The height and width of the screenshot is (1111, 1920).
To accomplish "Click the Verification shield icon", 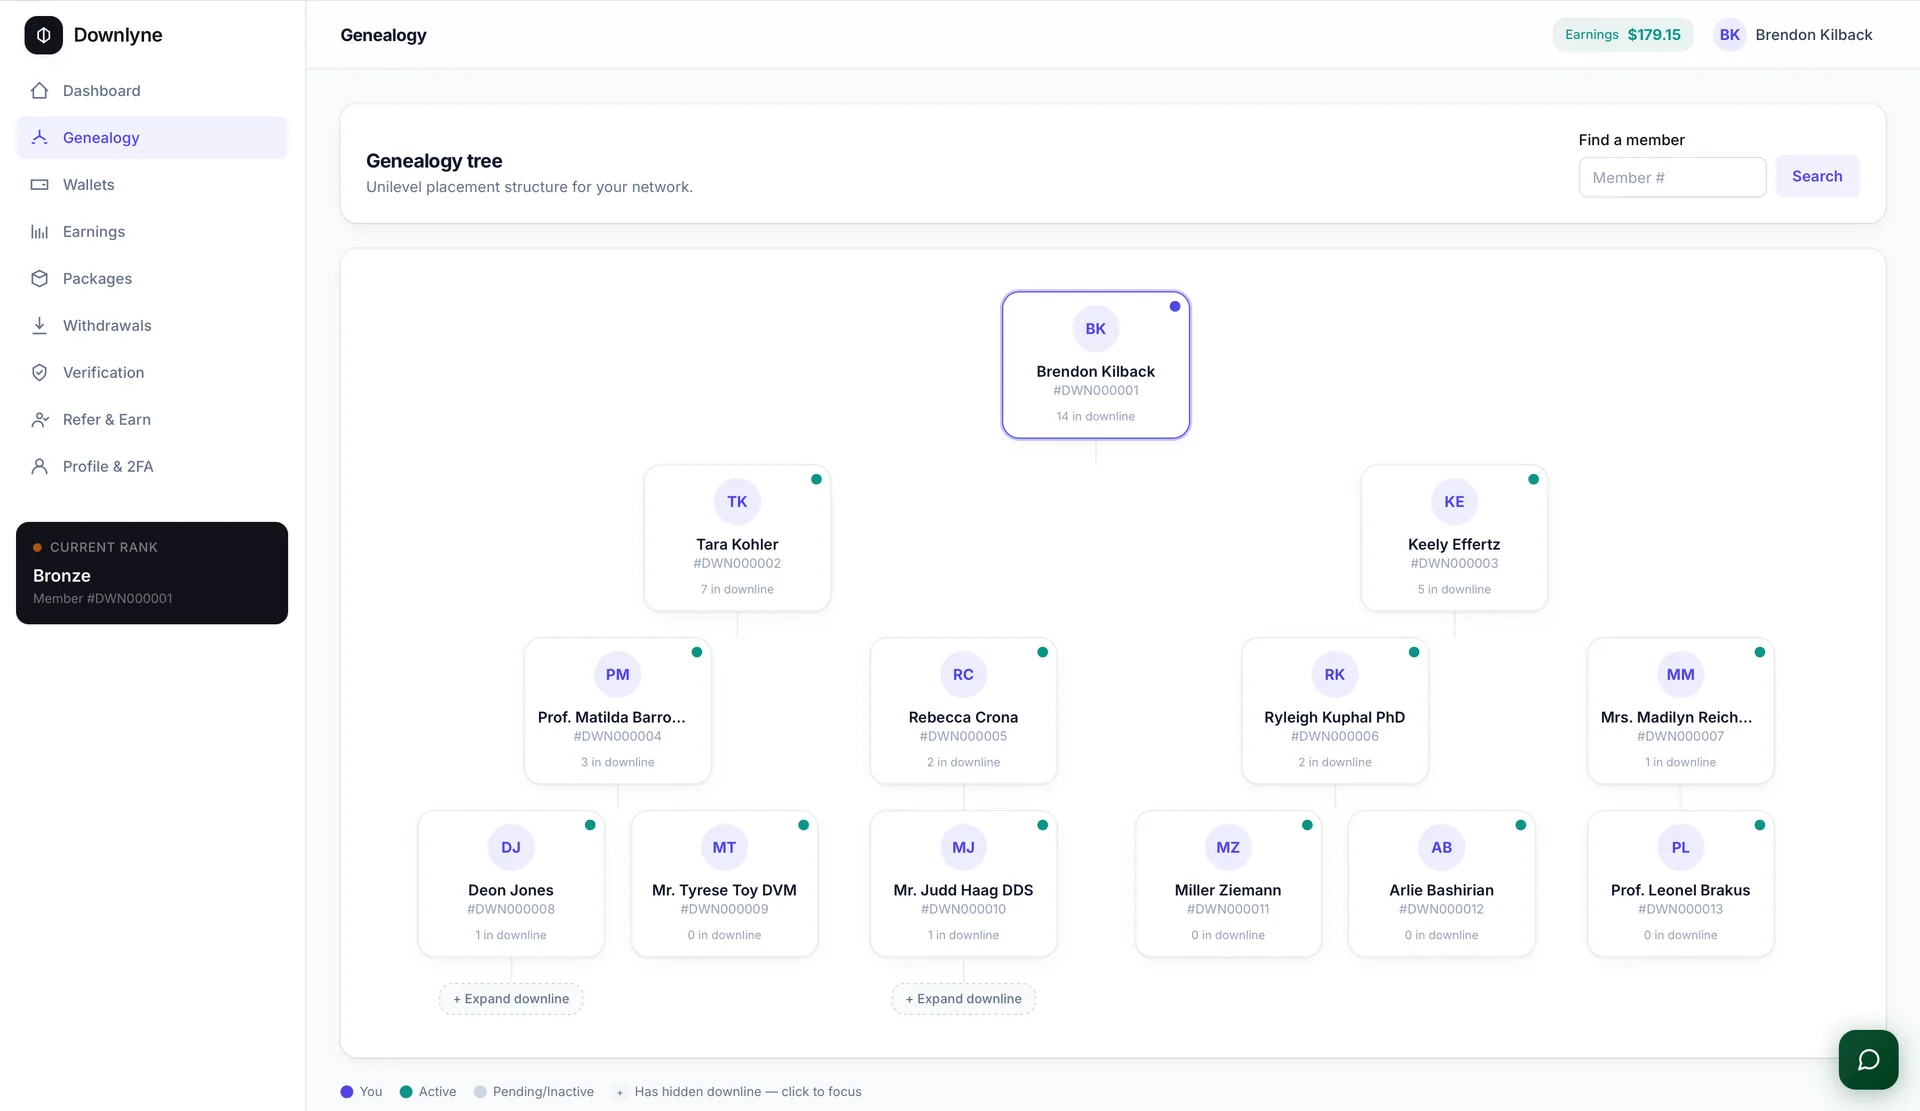I will pyautogui.click(x=40, y=373).
